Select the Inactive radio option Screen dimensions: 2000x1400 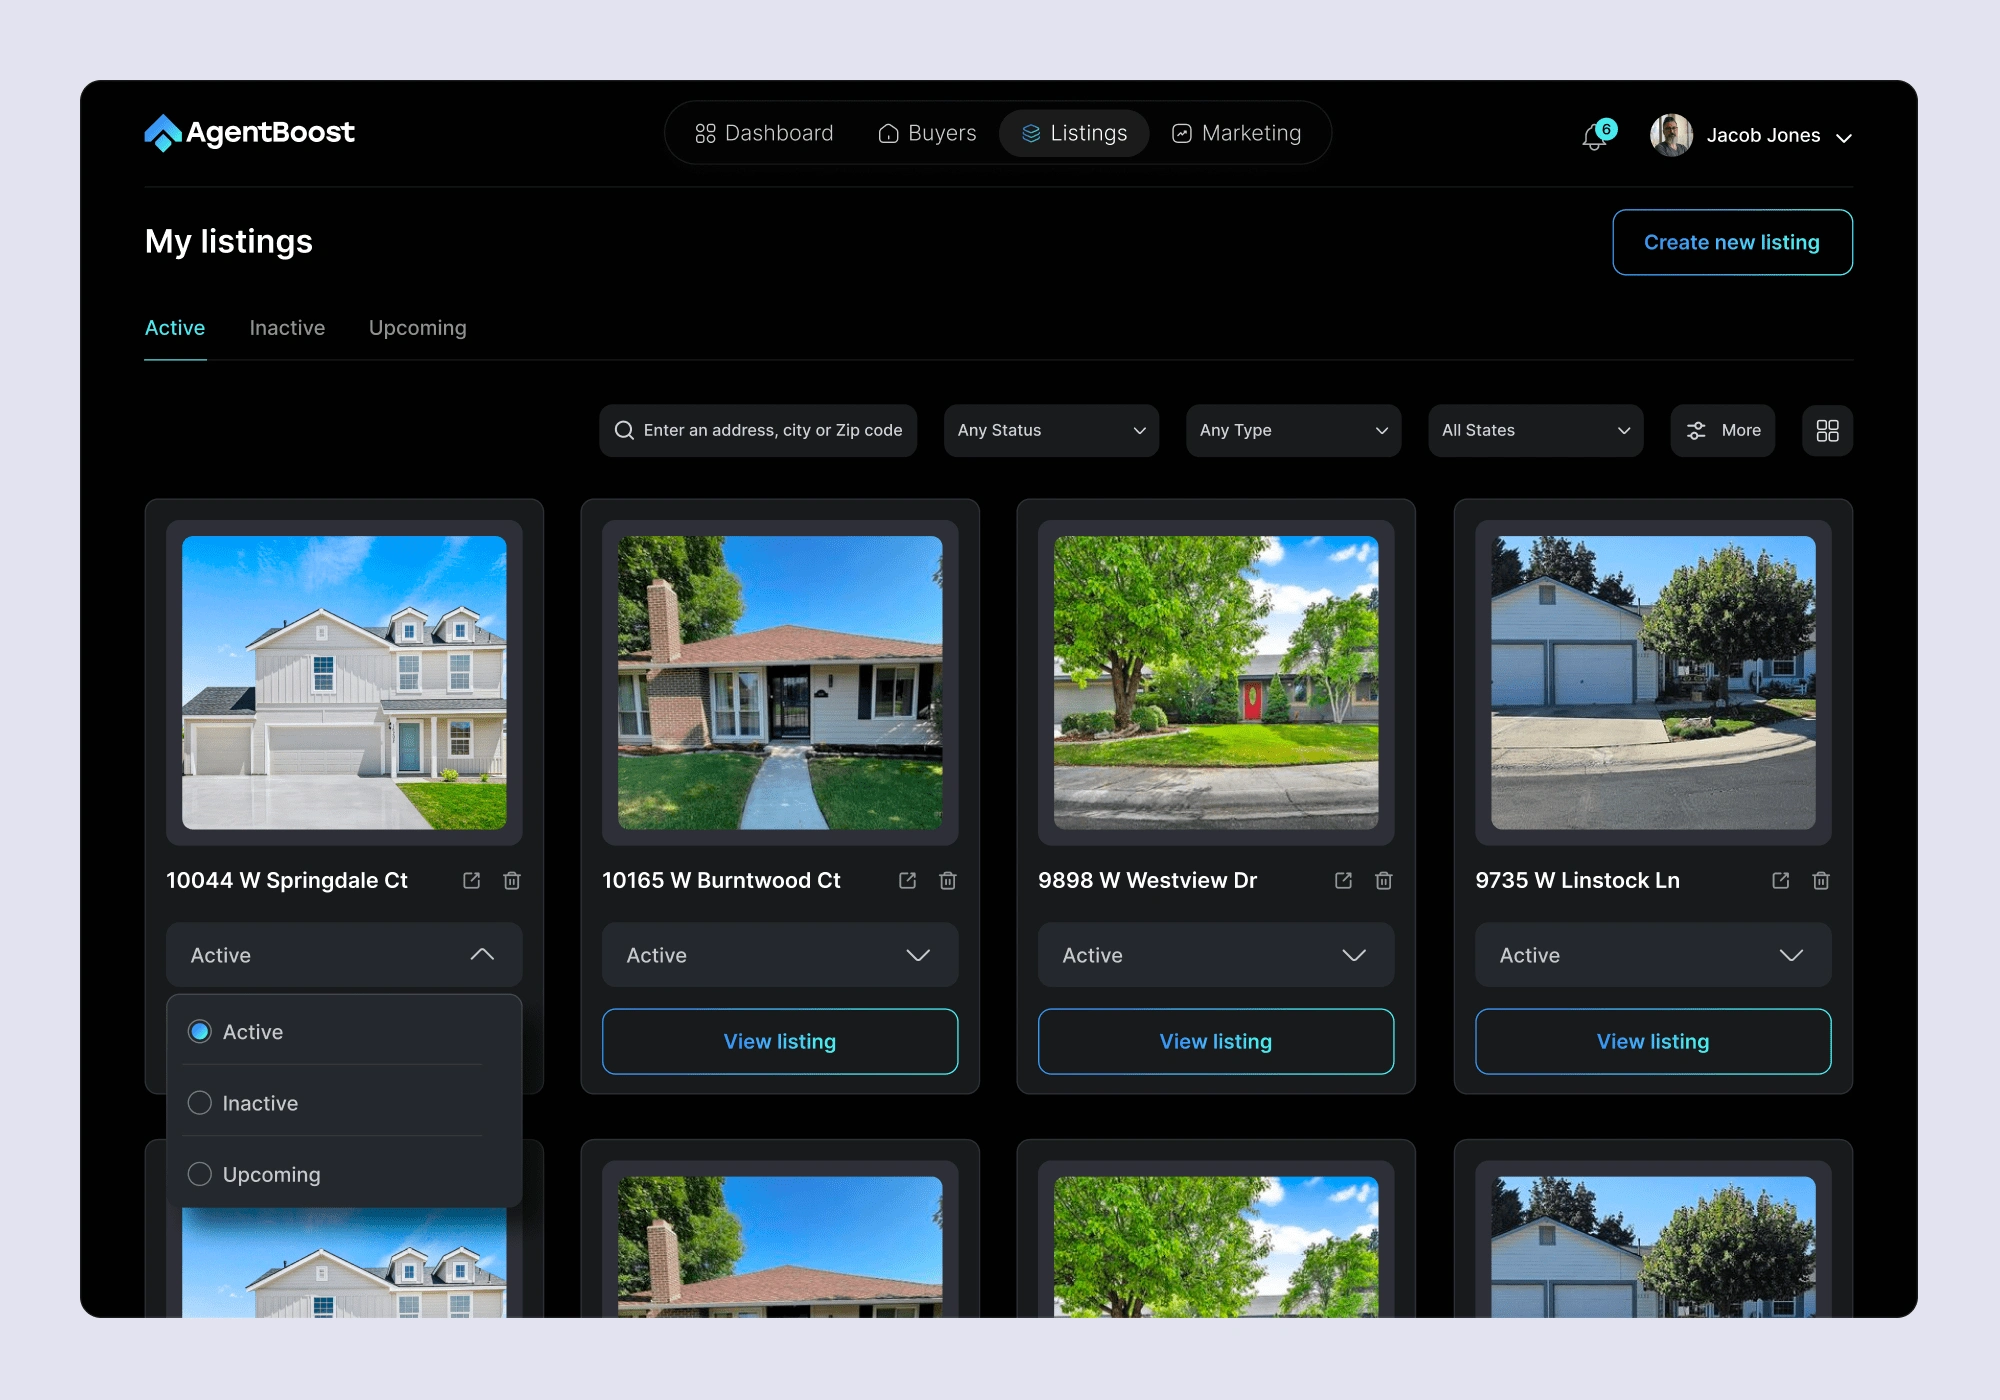[200, 1103]
